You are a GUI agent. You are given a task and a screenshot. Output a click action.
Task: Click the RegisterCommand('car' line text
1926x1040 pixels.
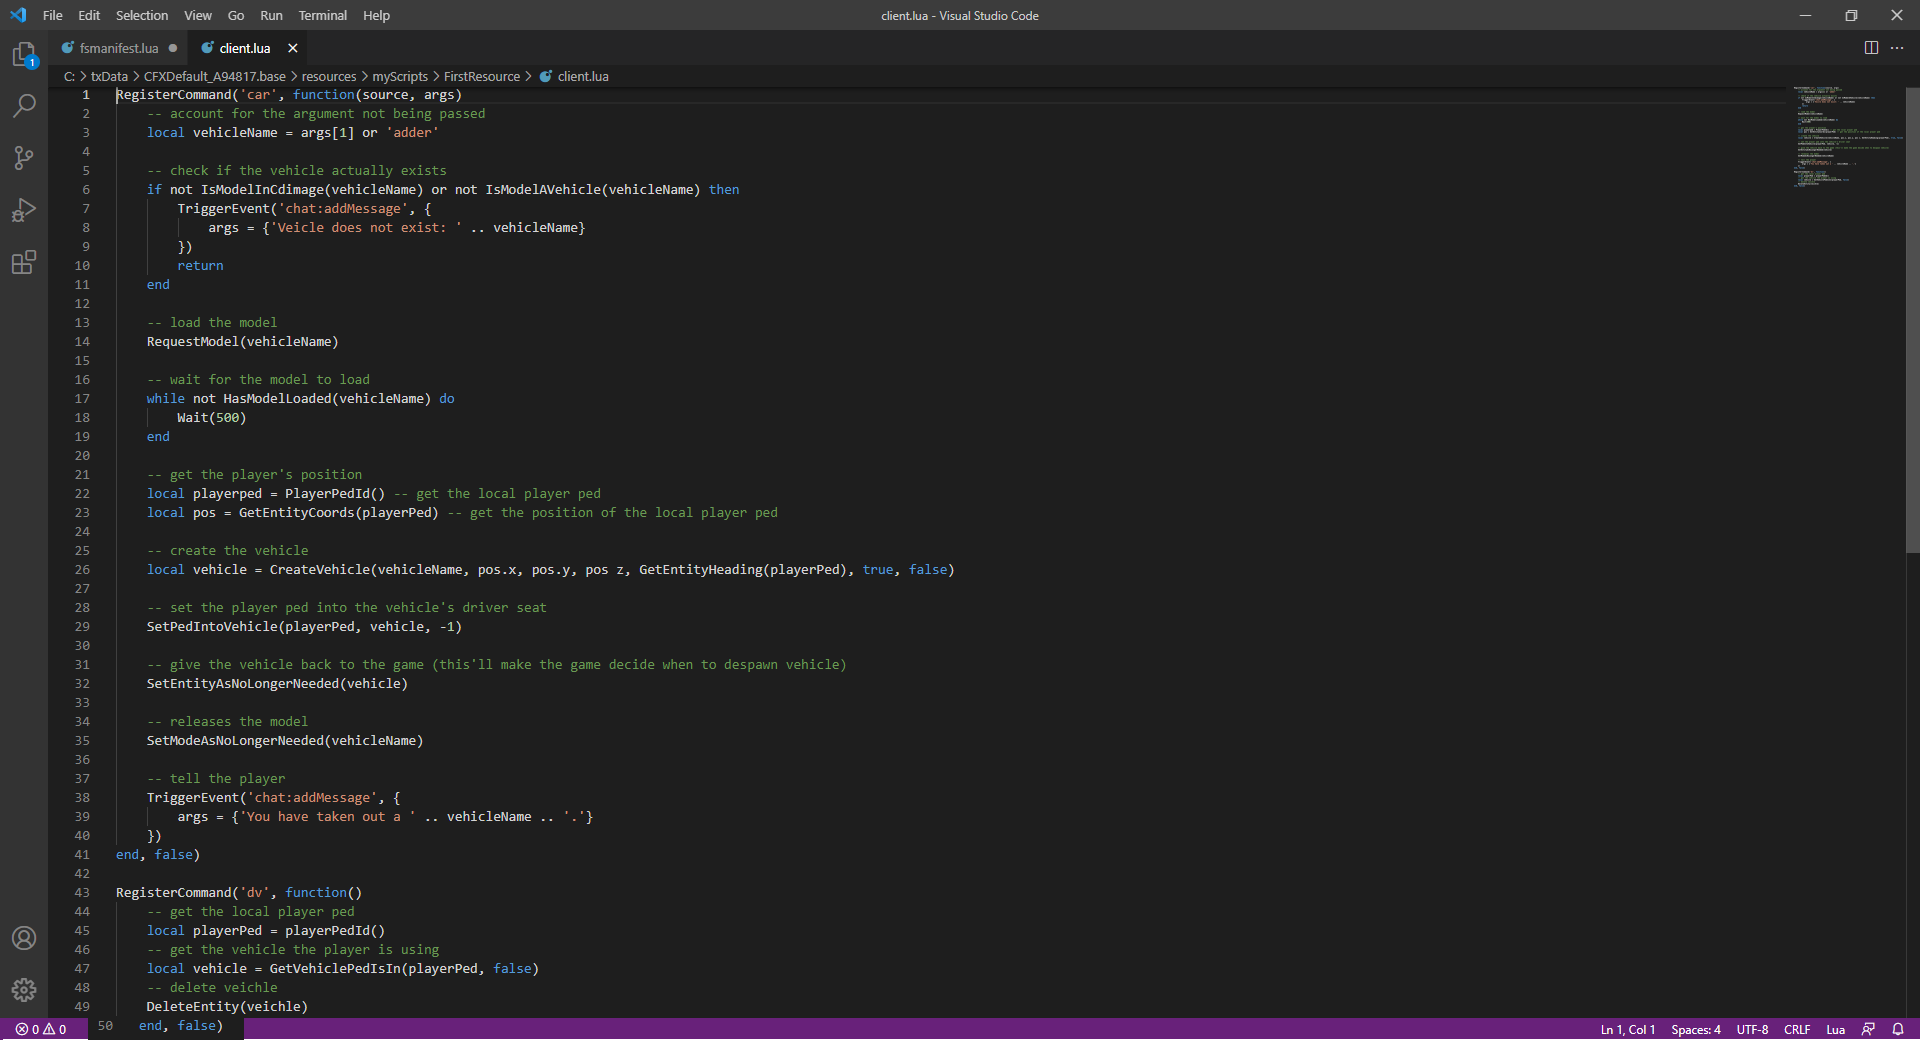(289, 94)
